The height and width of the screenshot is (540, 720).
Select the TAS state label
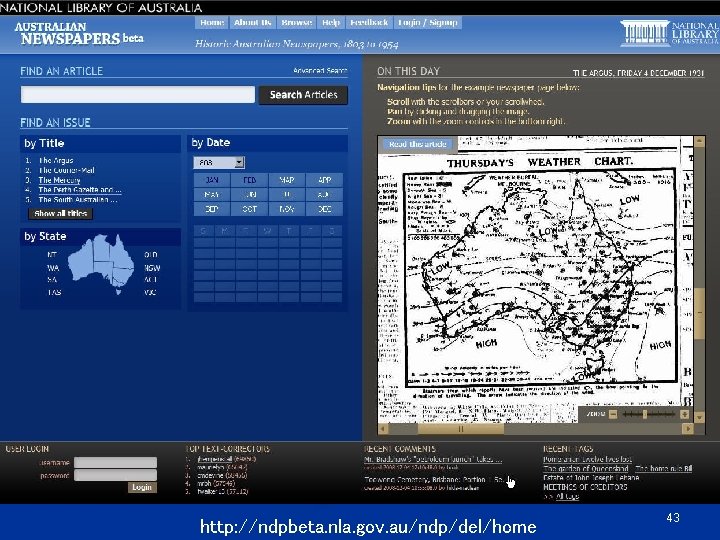pos(54,292)
